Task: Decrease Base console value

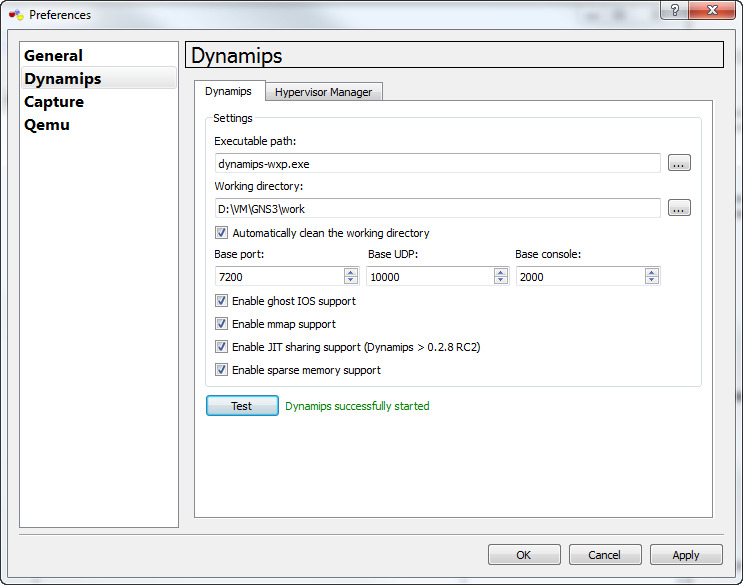Action: click(x=652, y=280)
